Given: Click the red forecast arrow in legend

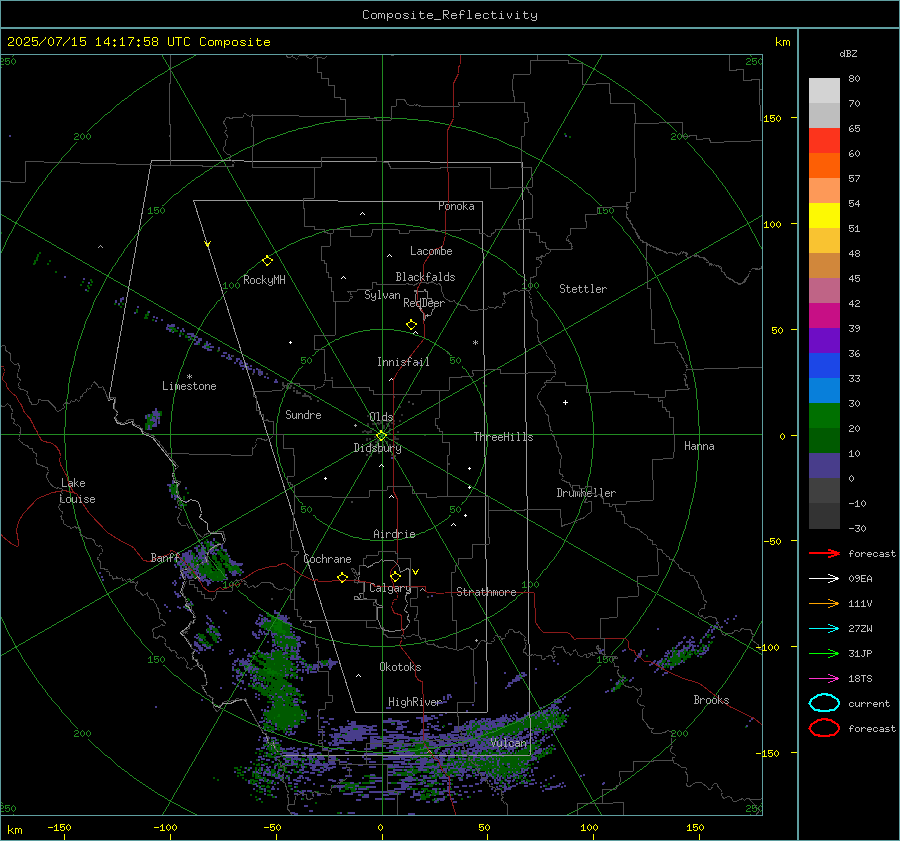Looking at the screenshot, I should pyautogui.click(x=824, y=553).
